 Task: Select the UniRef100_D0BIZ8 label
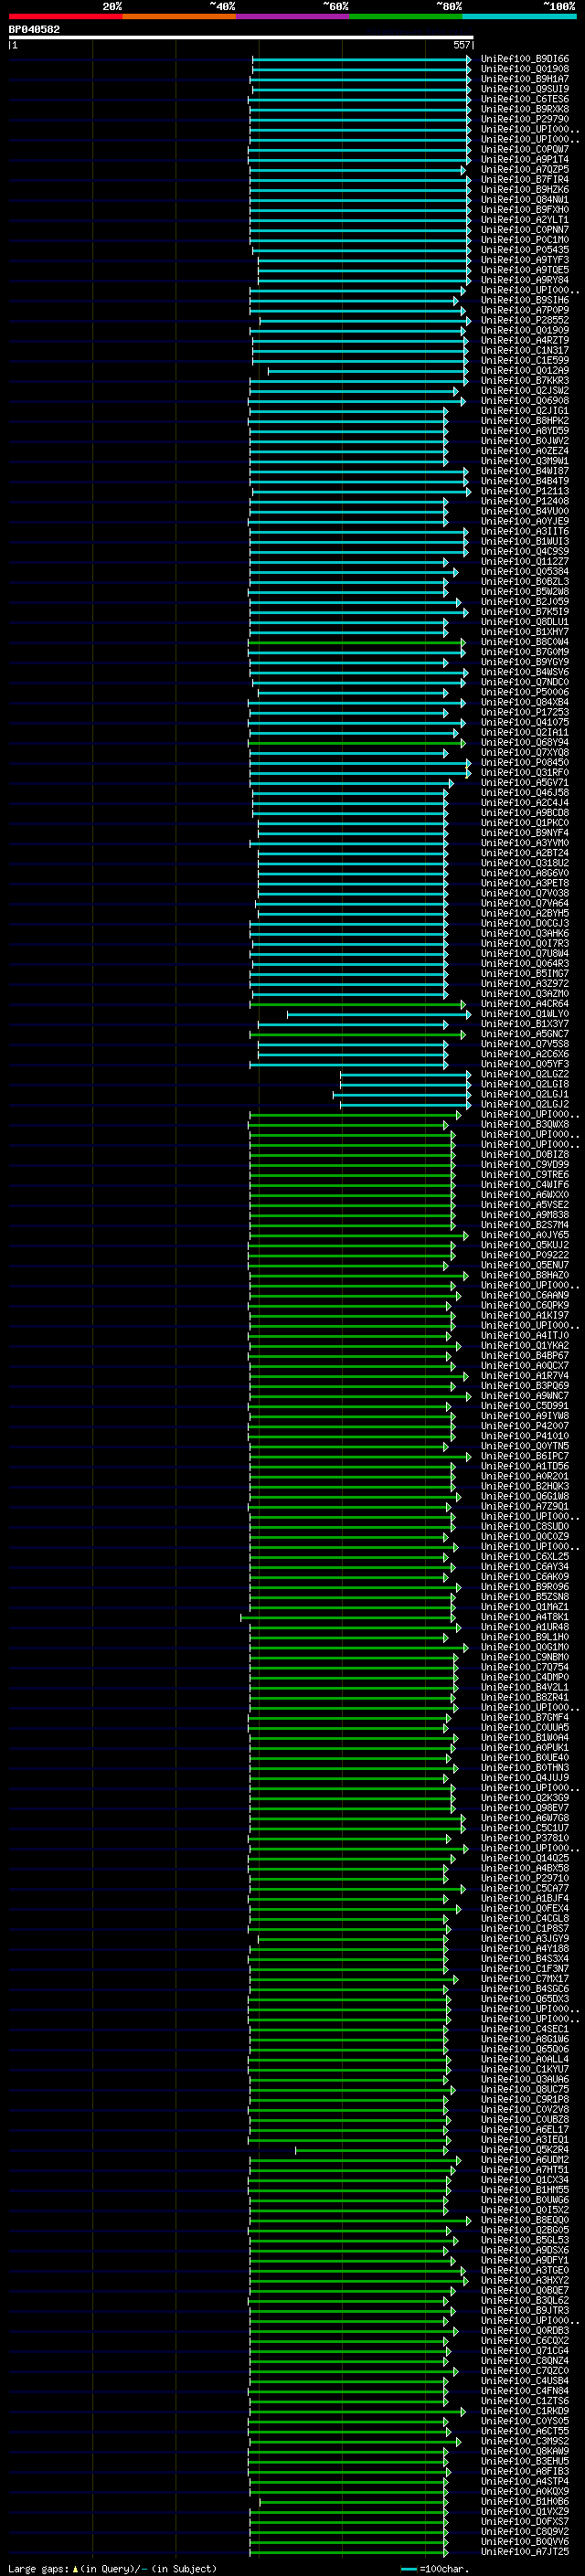pos(525,1155)
